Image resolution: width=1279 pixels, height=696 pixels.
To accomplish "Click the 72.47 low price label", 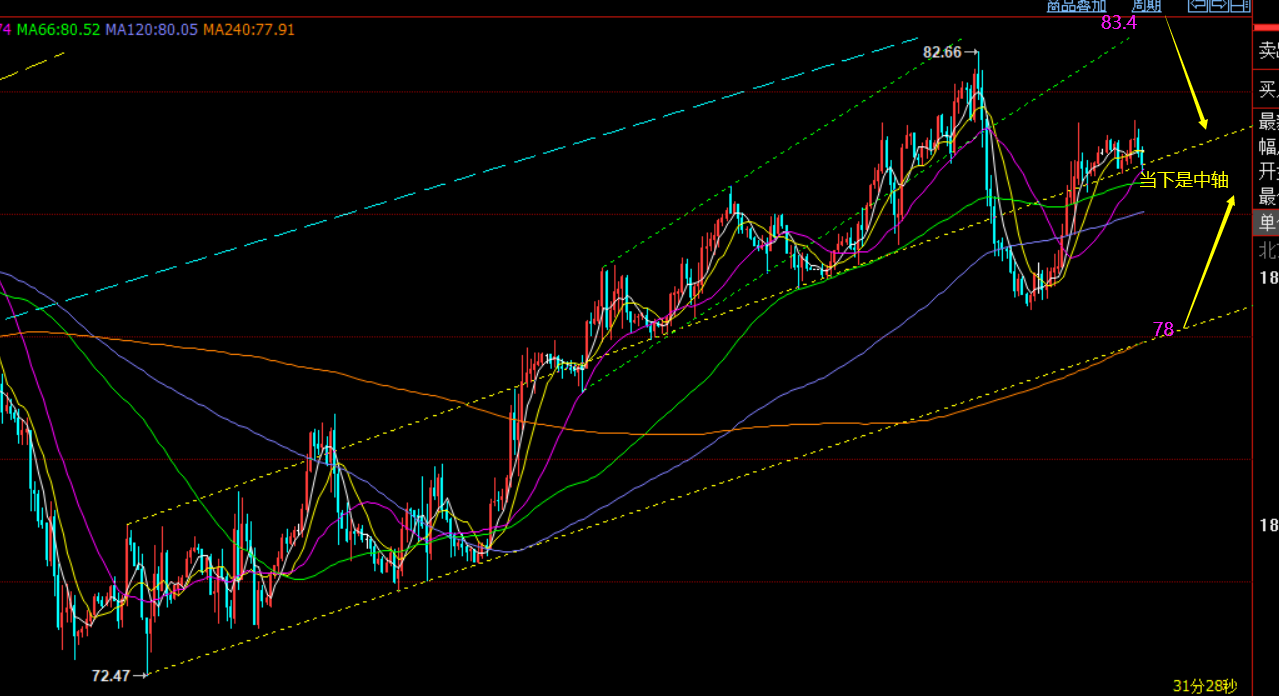I will [x=110, y=676].
